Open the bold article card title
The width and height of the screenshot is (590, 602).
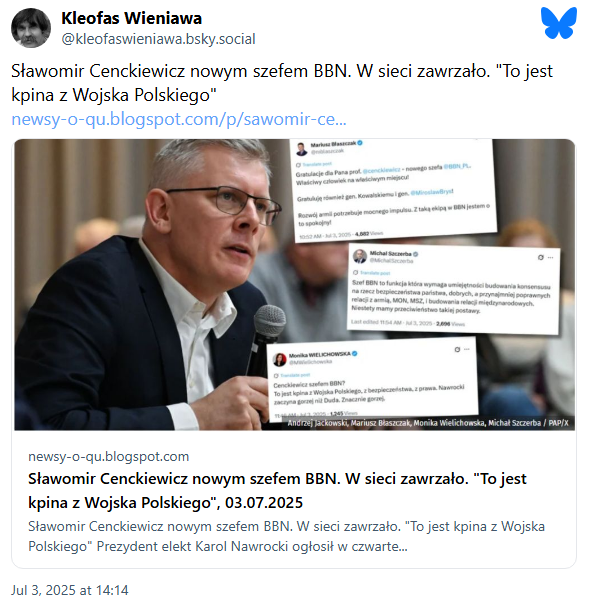tap(277, 490)
